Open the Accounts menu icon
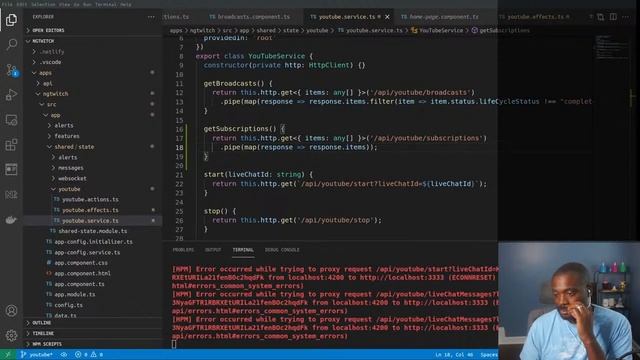This screenshot has height=360, width=640. click(11, 311)
